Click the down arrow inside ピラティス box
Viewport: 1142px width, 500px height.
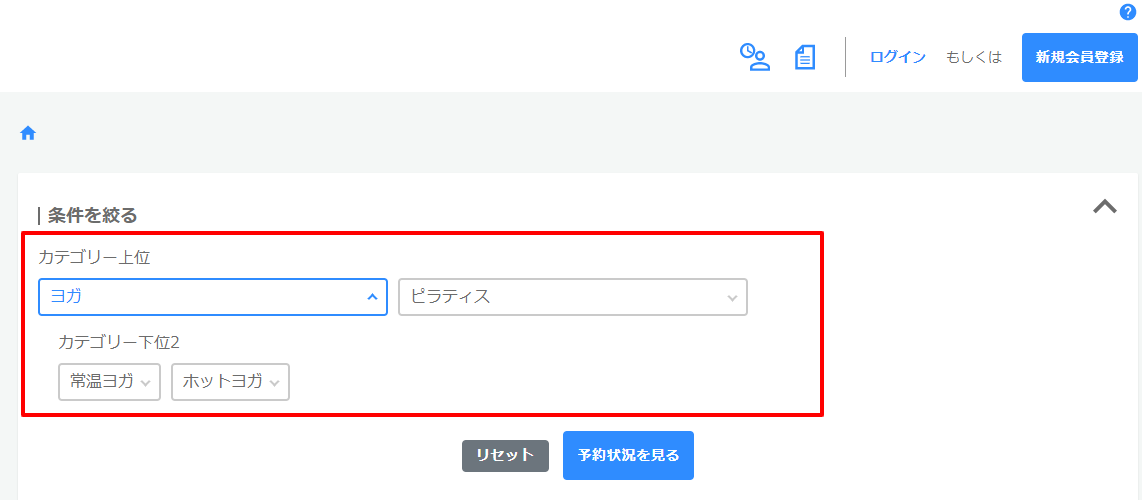[732, 298]
